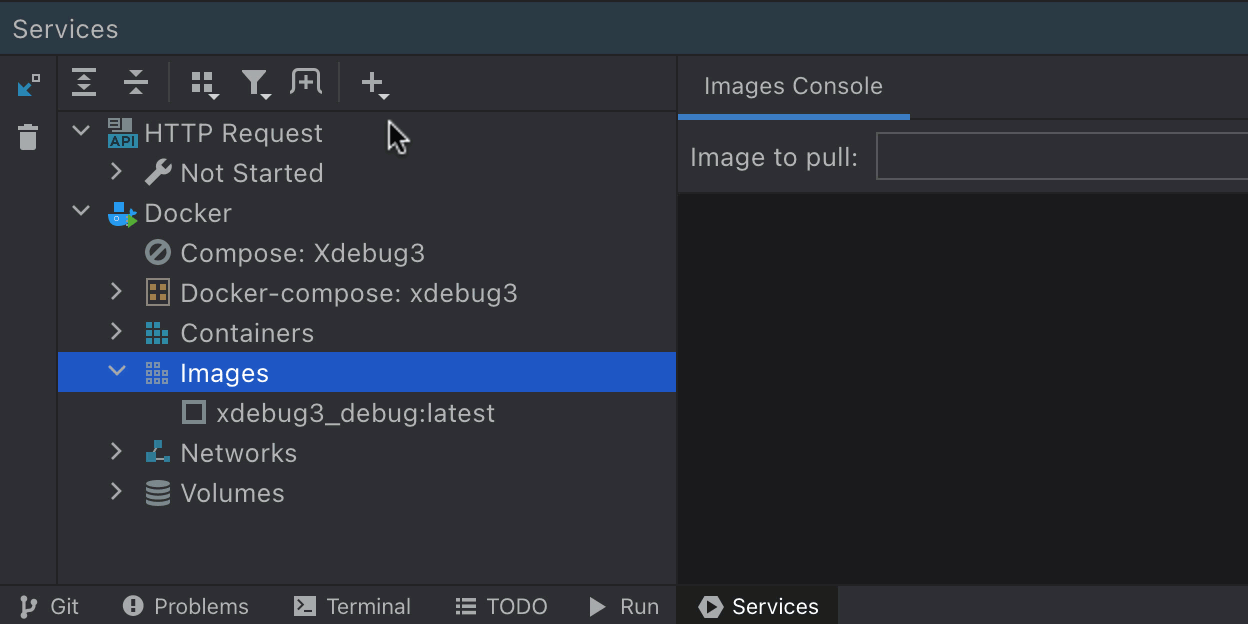Image resolution: width=1248 pixels, height=624 pixels.
Task: Select the Docker-compose: xdebug3 row
Action: (x=367, y=293)
